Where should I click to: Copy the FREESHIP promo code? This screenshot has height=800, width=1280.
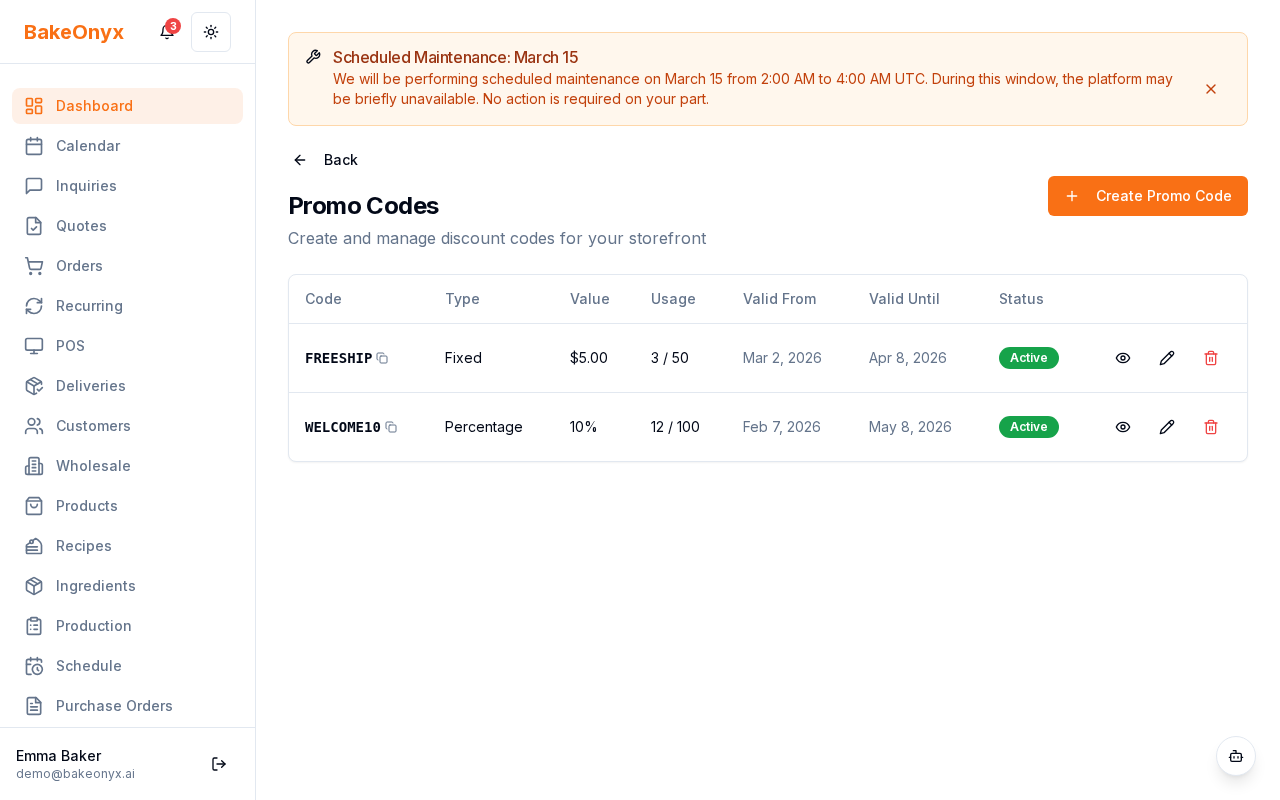pyautogui.click(x=382, y=358)
